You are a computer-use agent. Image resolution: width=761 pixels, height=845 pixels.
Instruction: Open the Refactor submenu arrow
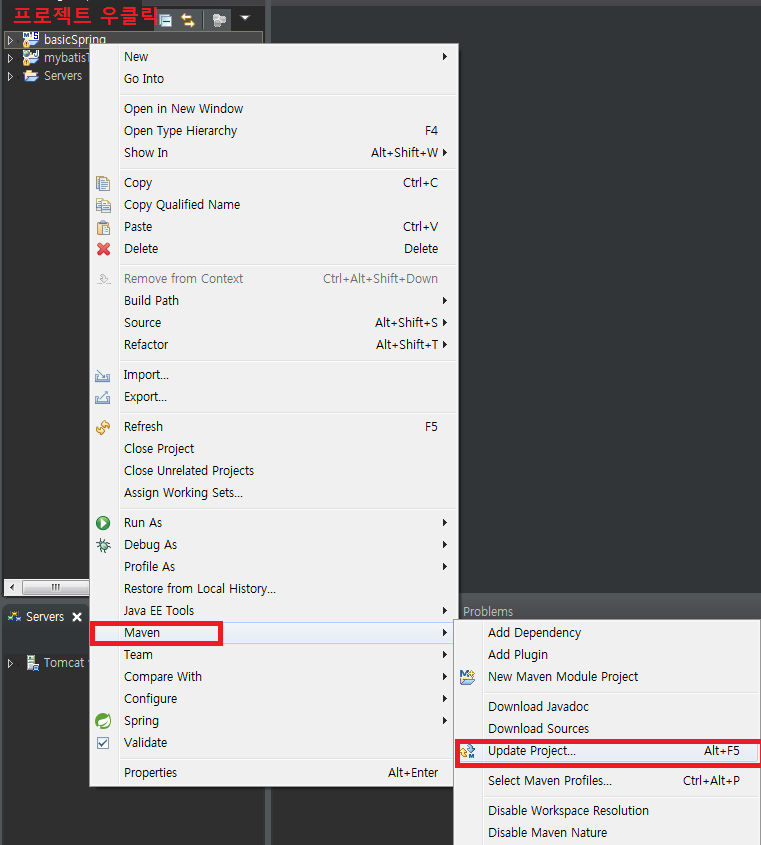[445, 345]
